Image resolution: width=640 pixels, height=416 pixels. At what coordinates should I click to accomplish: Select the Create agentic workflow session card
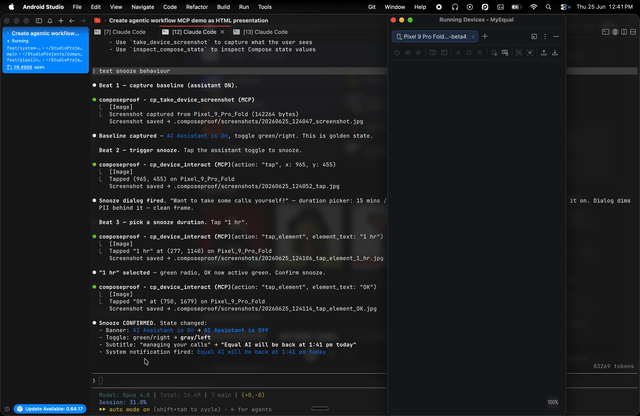tap(45, 50)
